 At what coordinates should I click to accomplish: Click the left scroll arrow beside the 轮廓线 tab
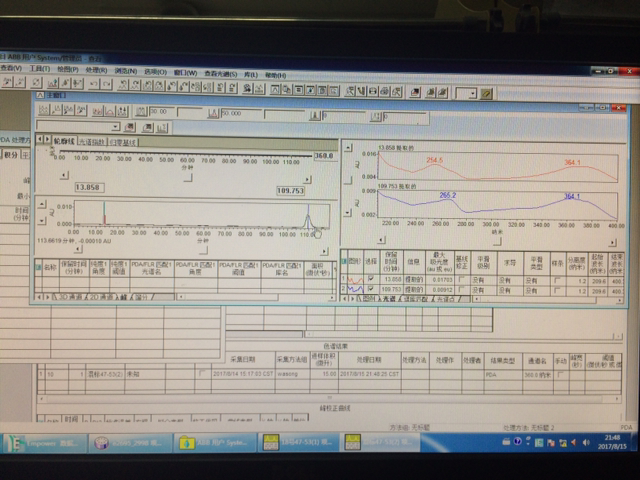[40, 140]
